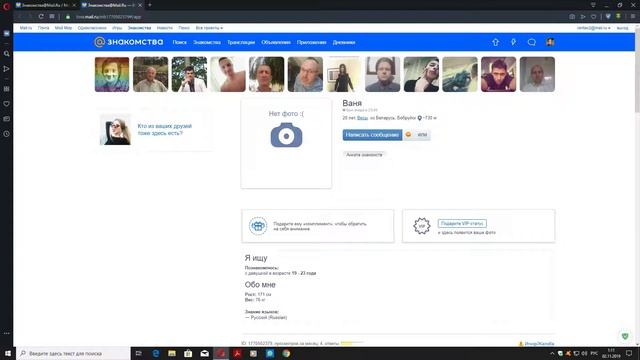The width and height of the screenshot is (640, 360).
Task: Open the search icon in Opera sidebar
Action: click(x=6, y=53)
